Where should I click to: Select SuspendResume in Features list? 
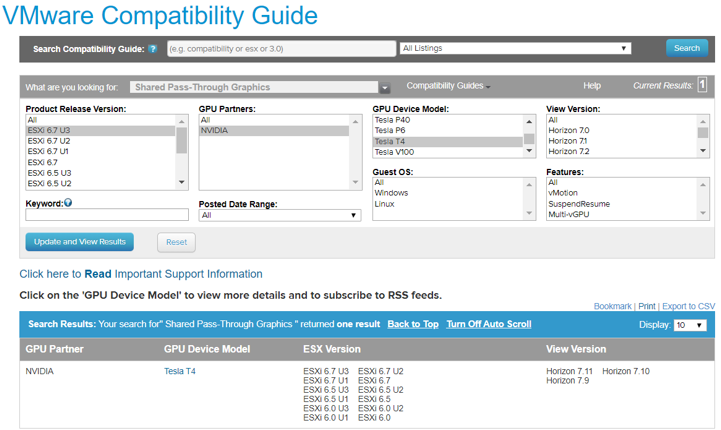[x=622, y=204]
